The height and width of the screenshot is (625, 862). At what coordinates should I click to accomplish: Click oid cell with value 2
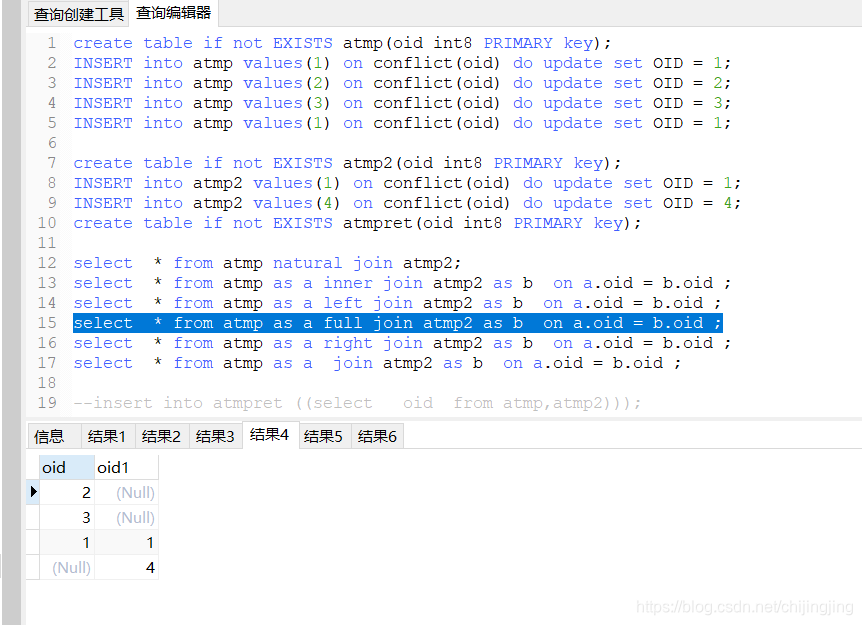67,493
